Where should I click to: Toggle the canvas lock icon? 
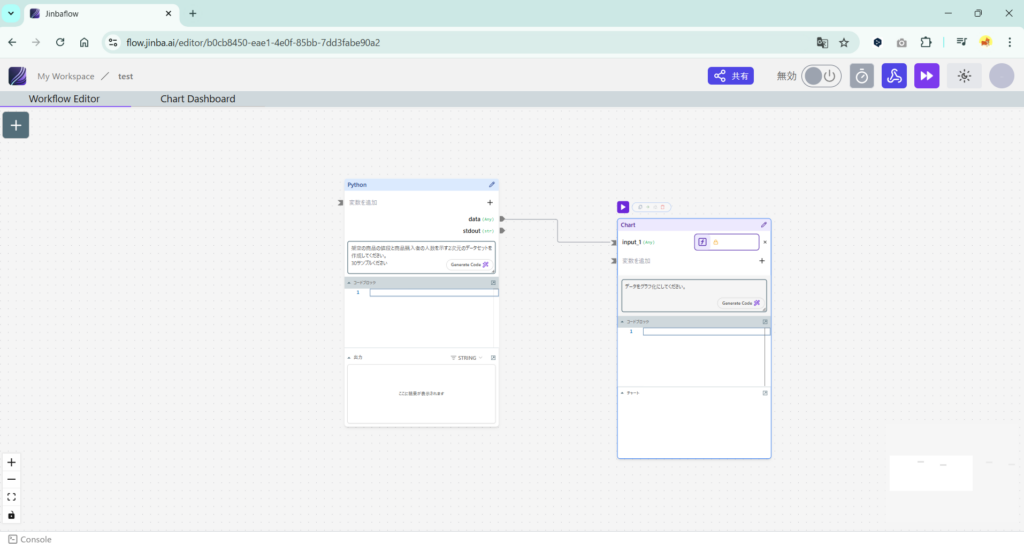click(12, 515)
